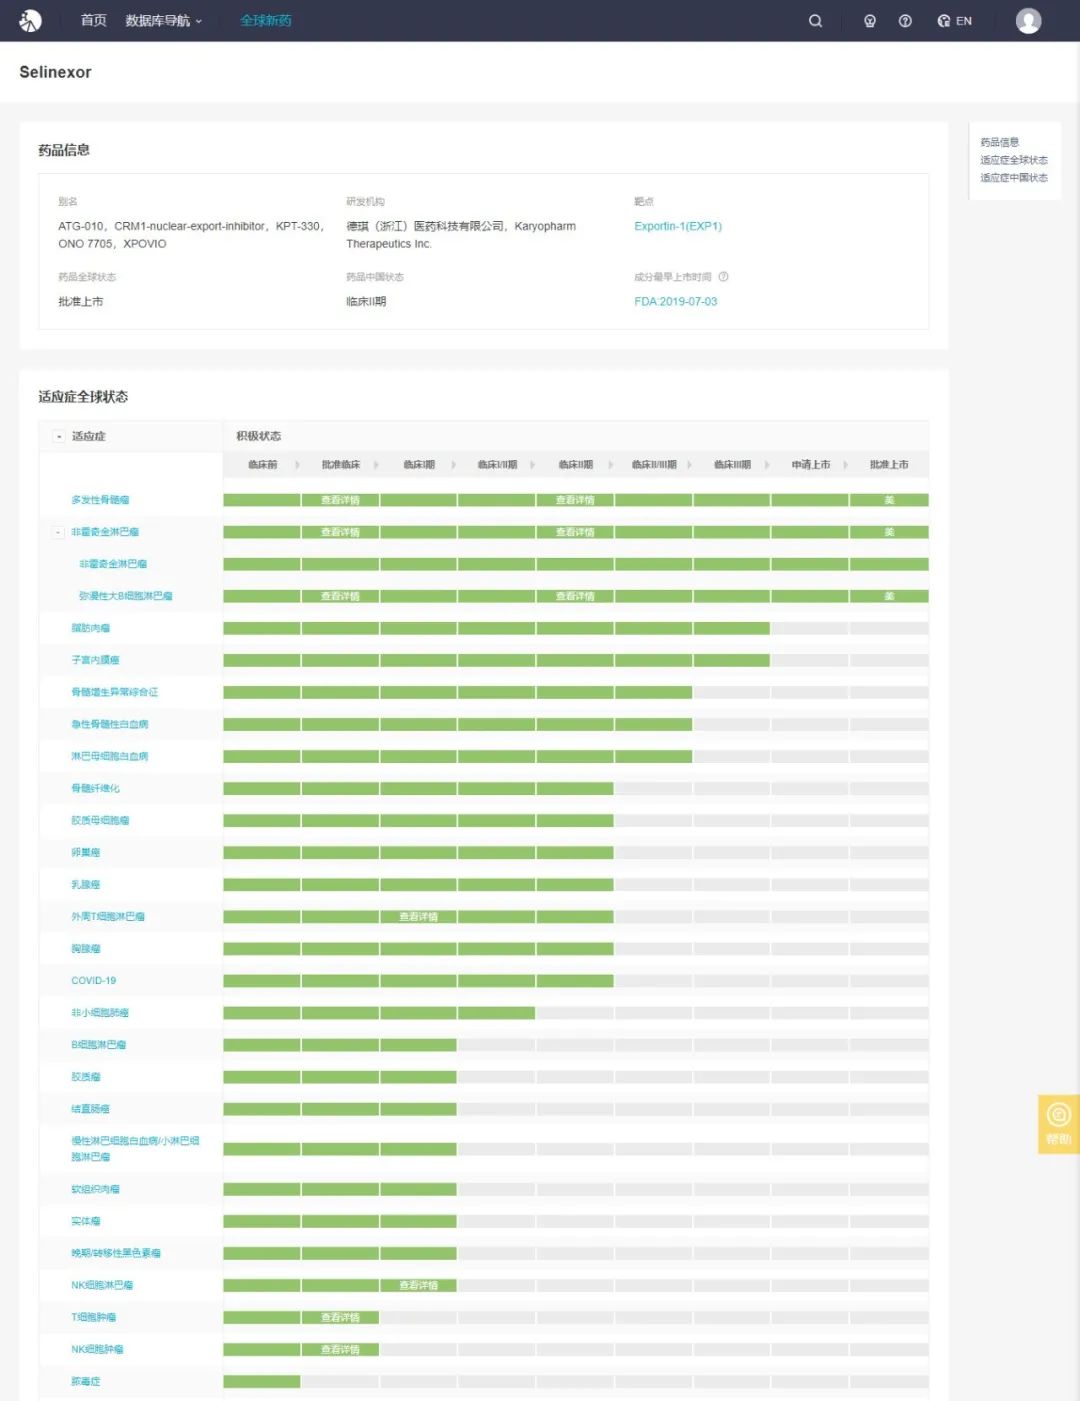Select the 全球新药 navigation tab
Screen dimensions: 1080x1401
(265, 21)
